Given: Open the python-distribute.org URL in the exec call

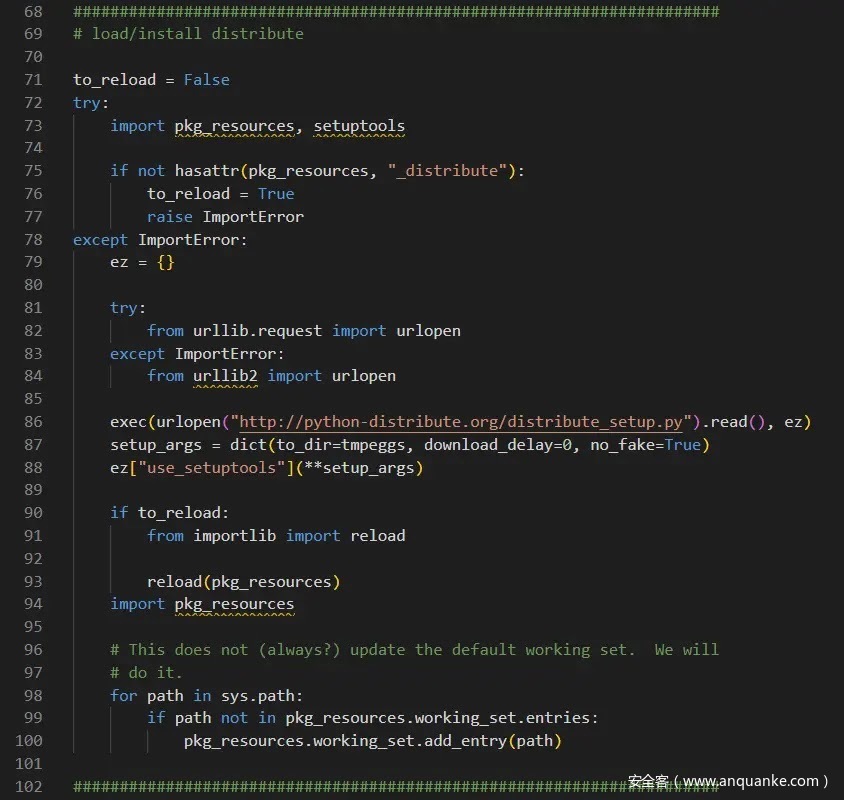Looking at the screenshot, I should (x=461, y=422).
